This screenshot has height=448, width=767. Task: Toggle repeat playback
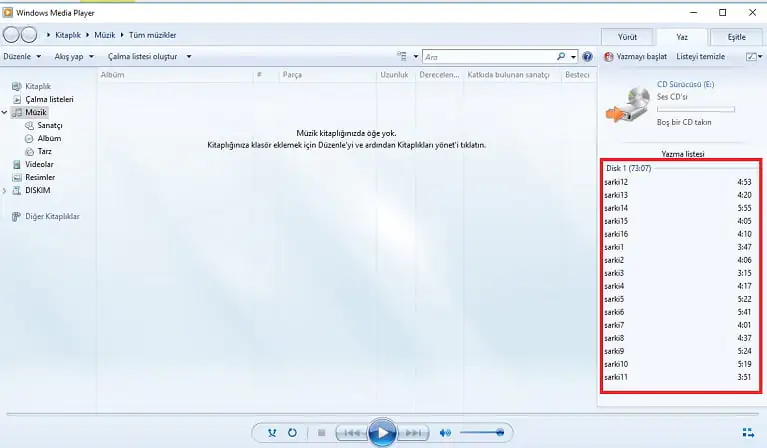point(292,433)
